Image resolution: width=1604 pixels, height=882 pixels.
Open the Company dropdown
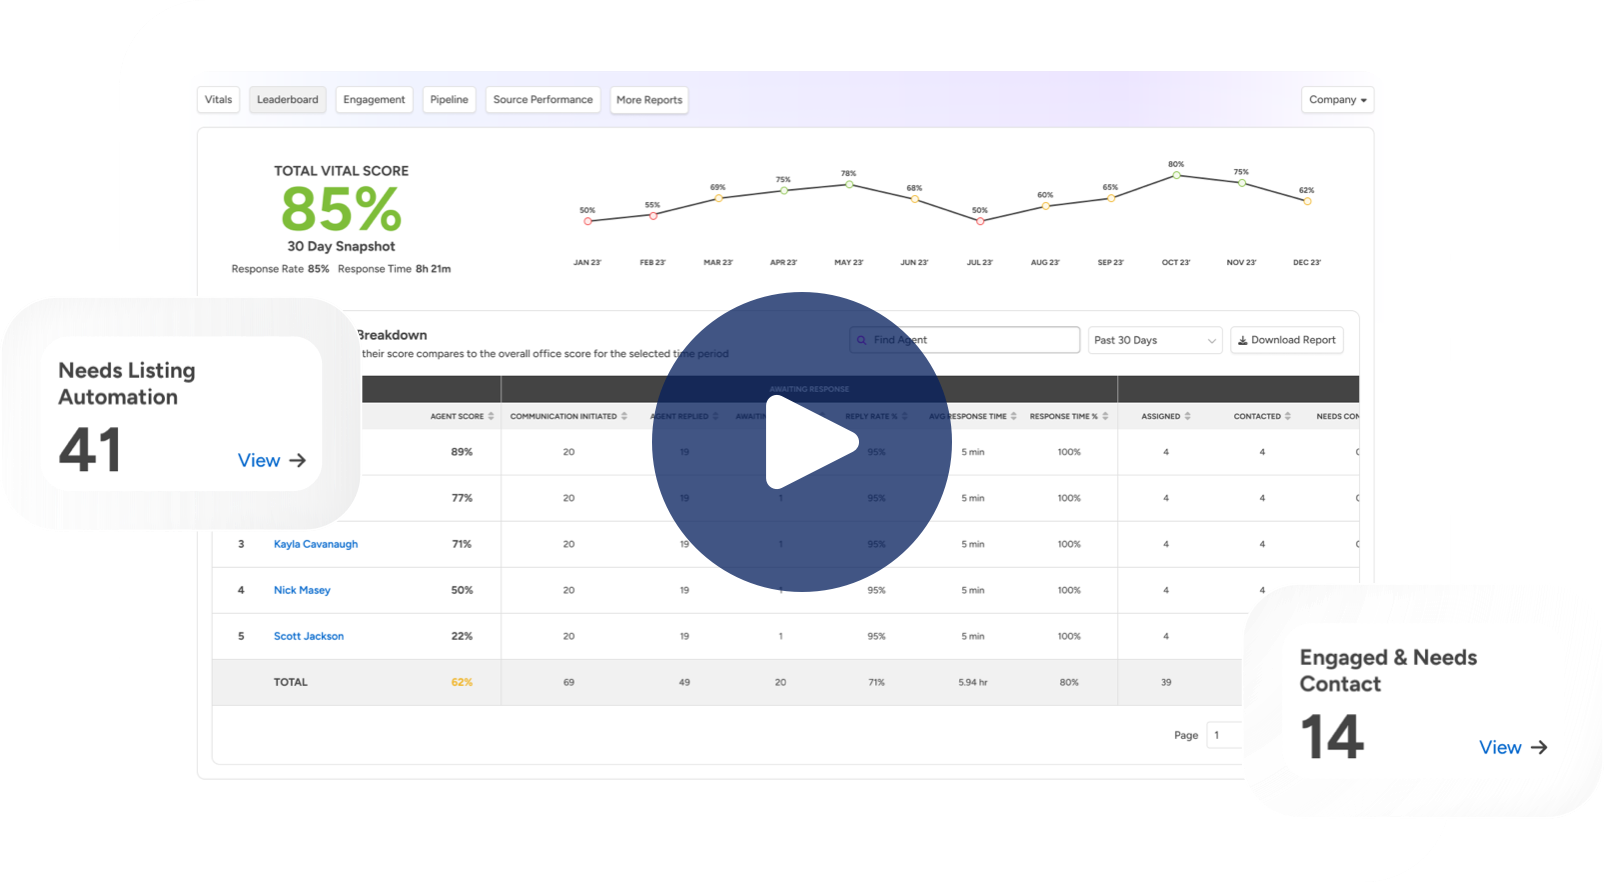pyautogui.click(x=1337, y=100)
